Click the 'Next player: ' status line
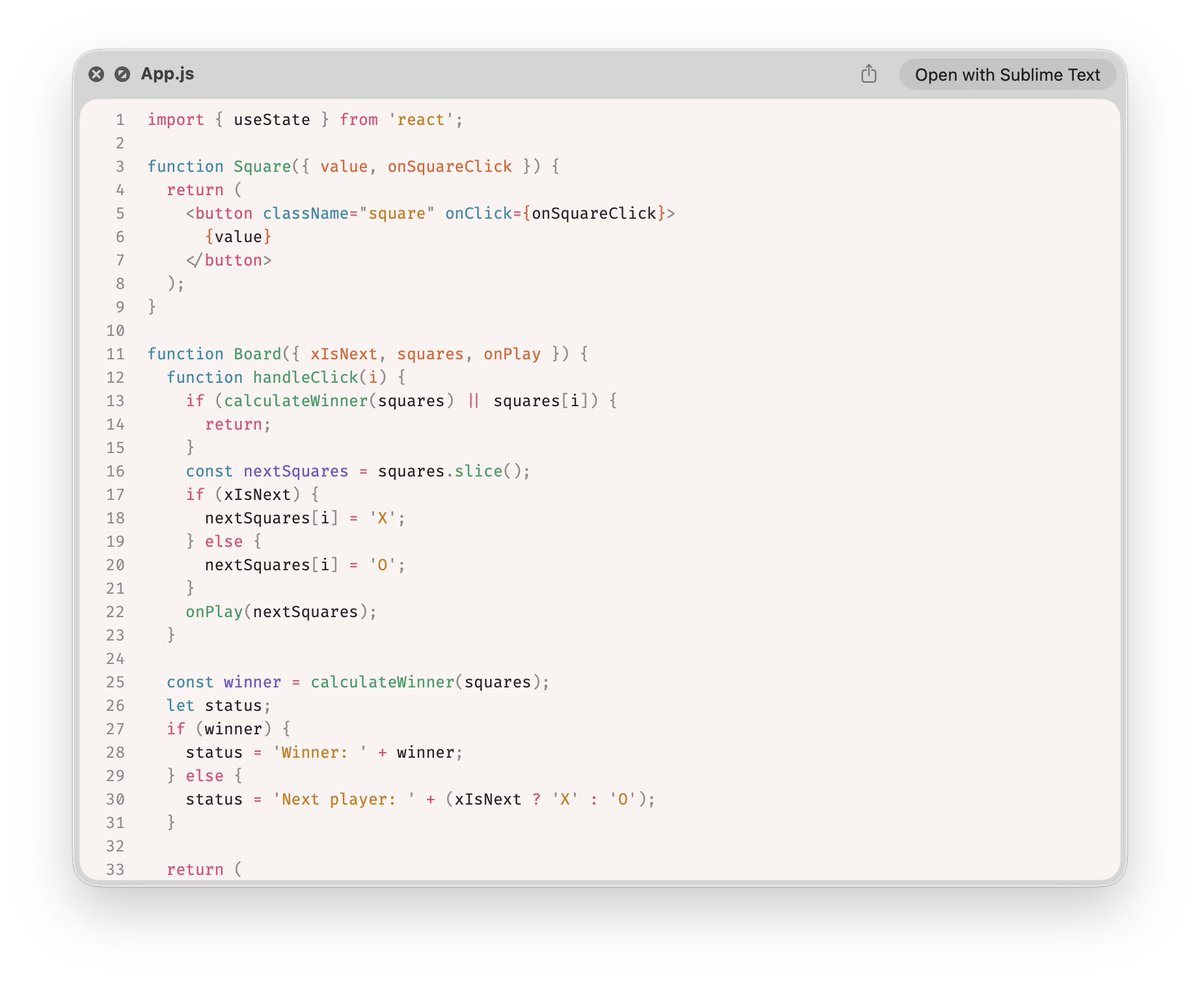This screenshot has width=1200, height=983. 421,799
